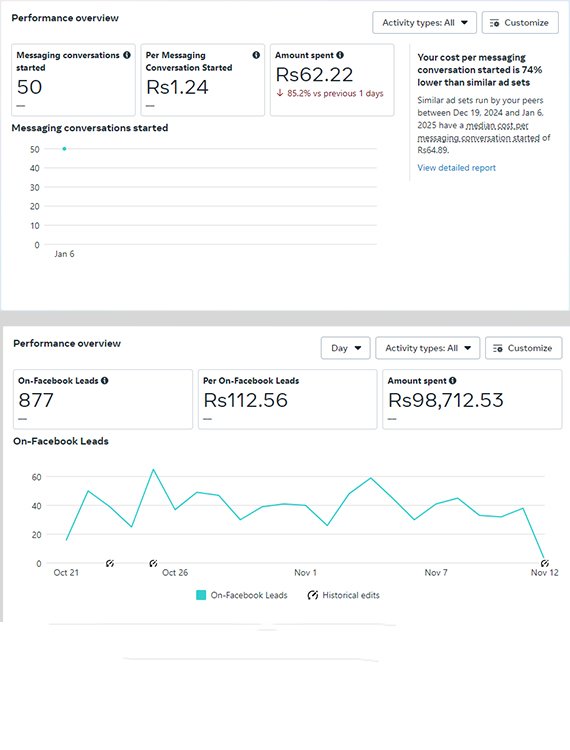This screenshot has width=570, height=750.
Task: Click the sliders icon in upper Customize button
Action: tap(494, 23)
